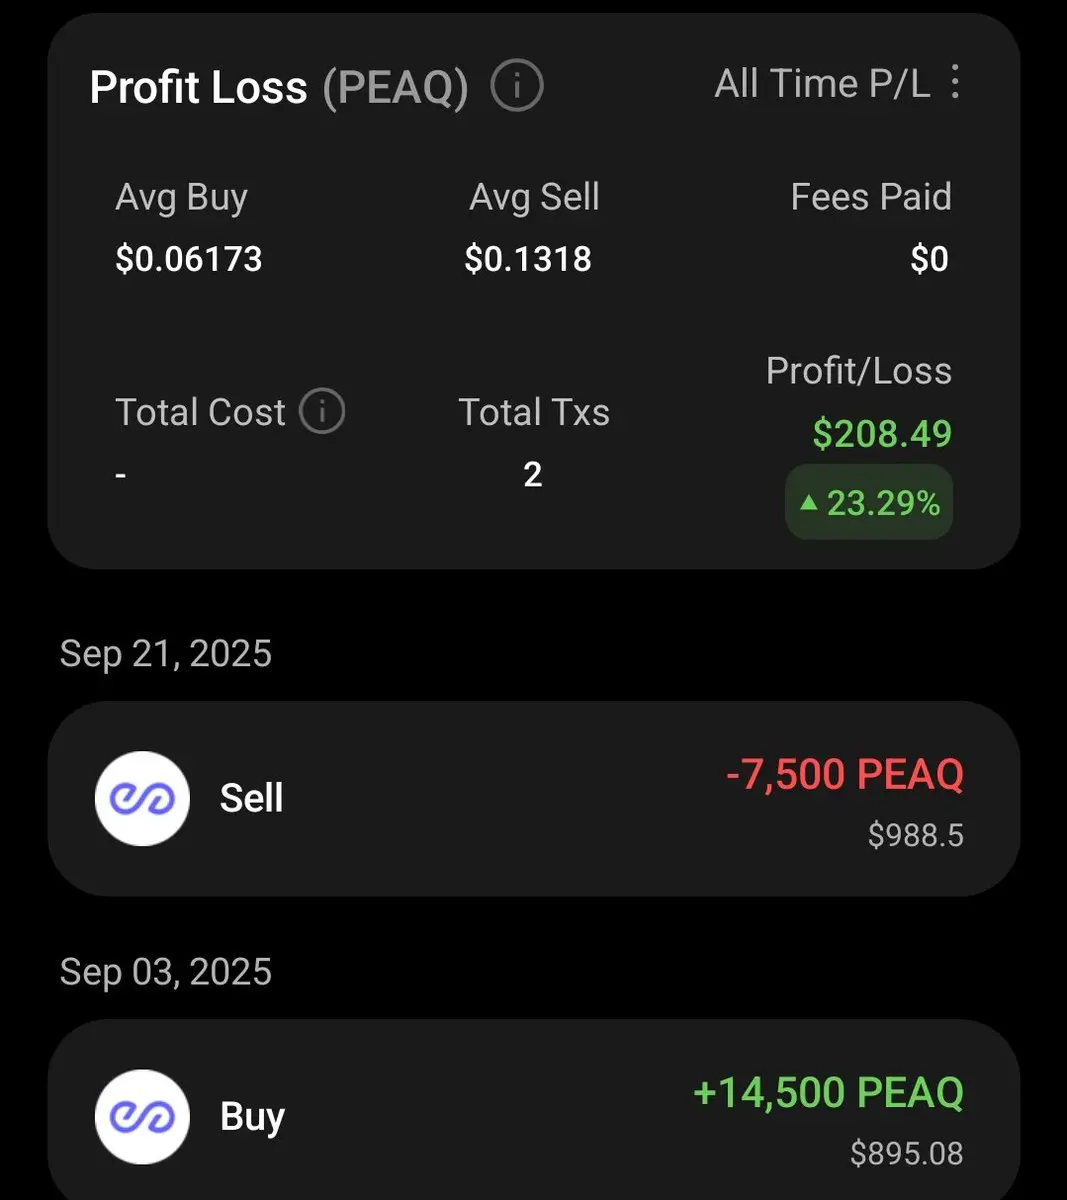The width and height of the screenshot is (1067, 1200).
Task: Tap the Sep 03, 2025 date header
Action: pos(166,972)
